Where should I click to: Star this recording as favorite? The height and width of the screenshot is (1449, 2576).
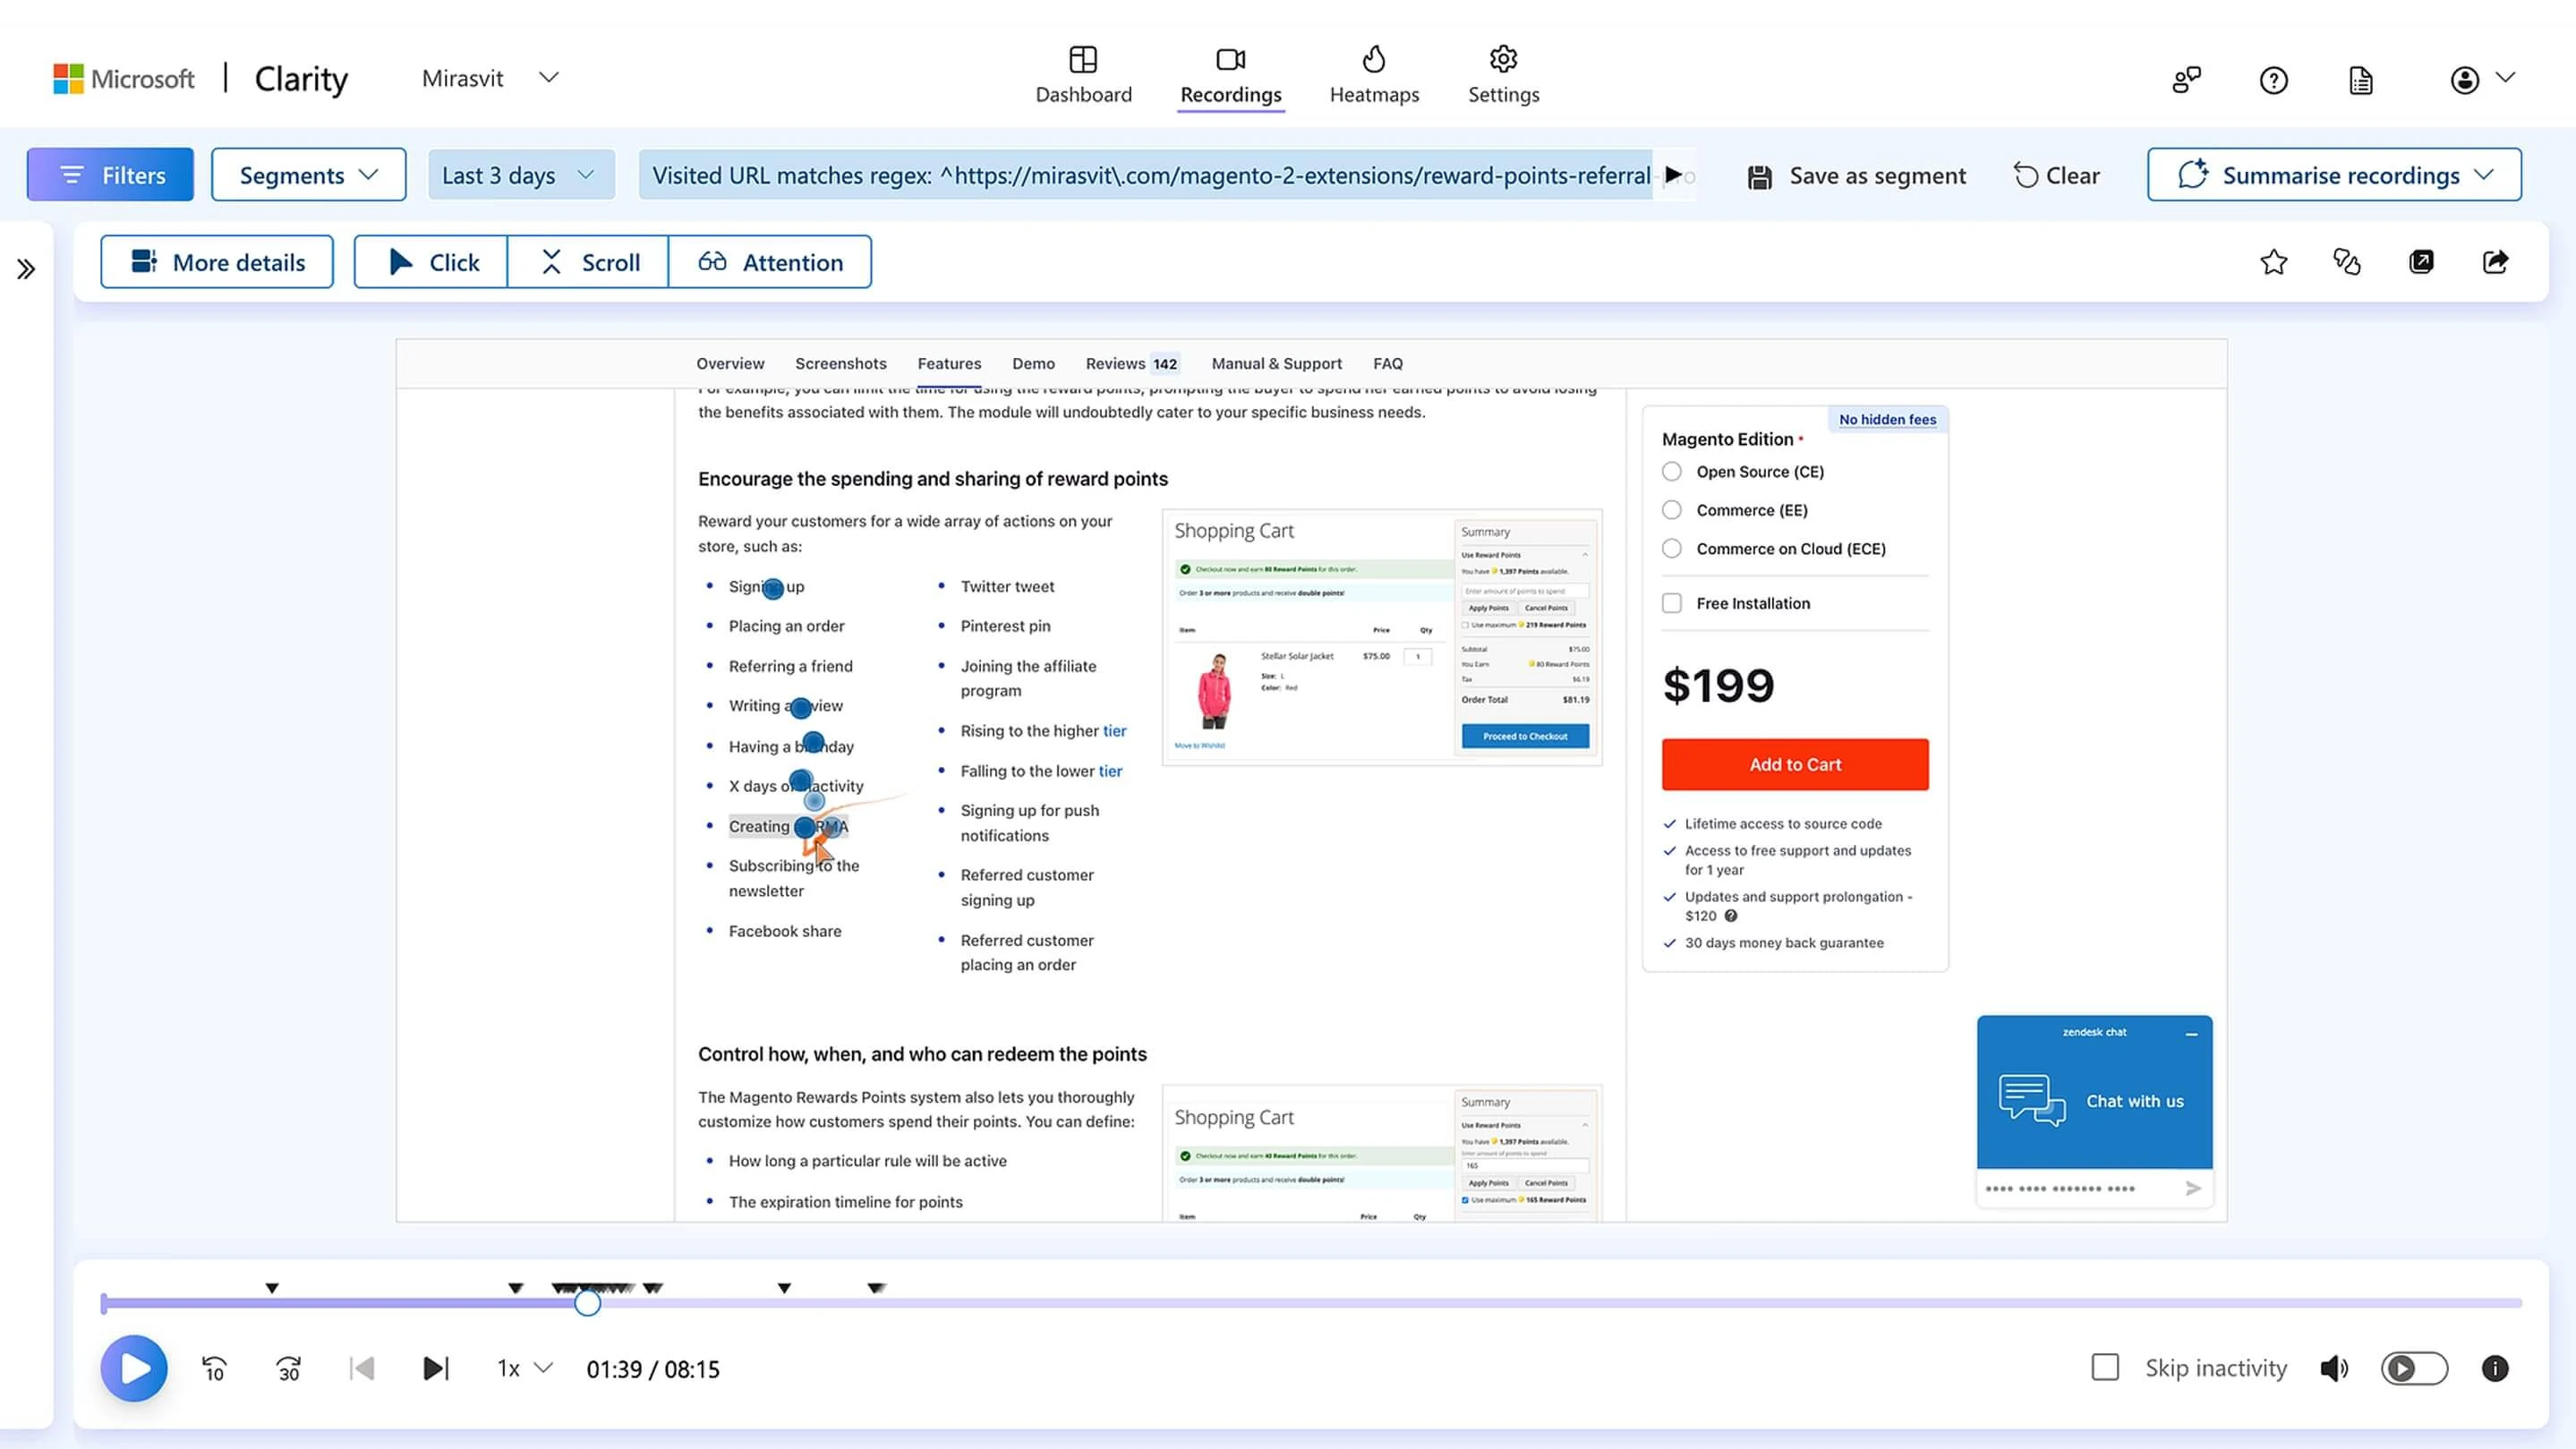coord(2273,262)
